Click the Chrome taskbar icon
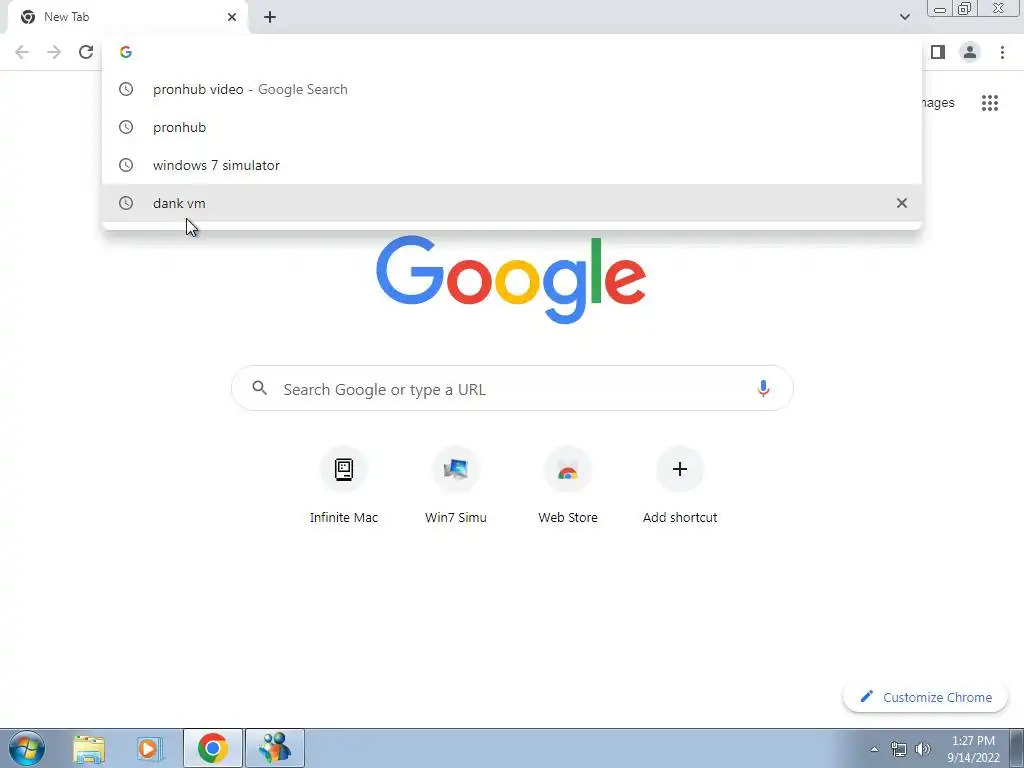The image size is (1024, 768). [x=212, y=748]
